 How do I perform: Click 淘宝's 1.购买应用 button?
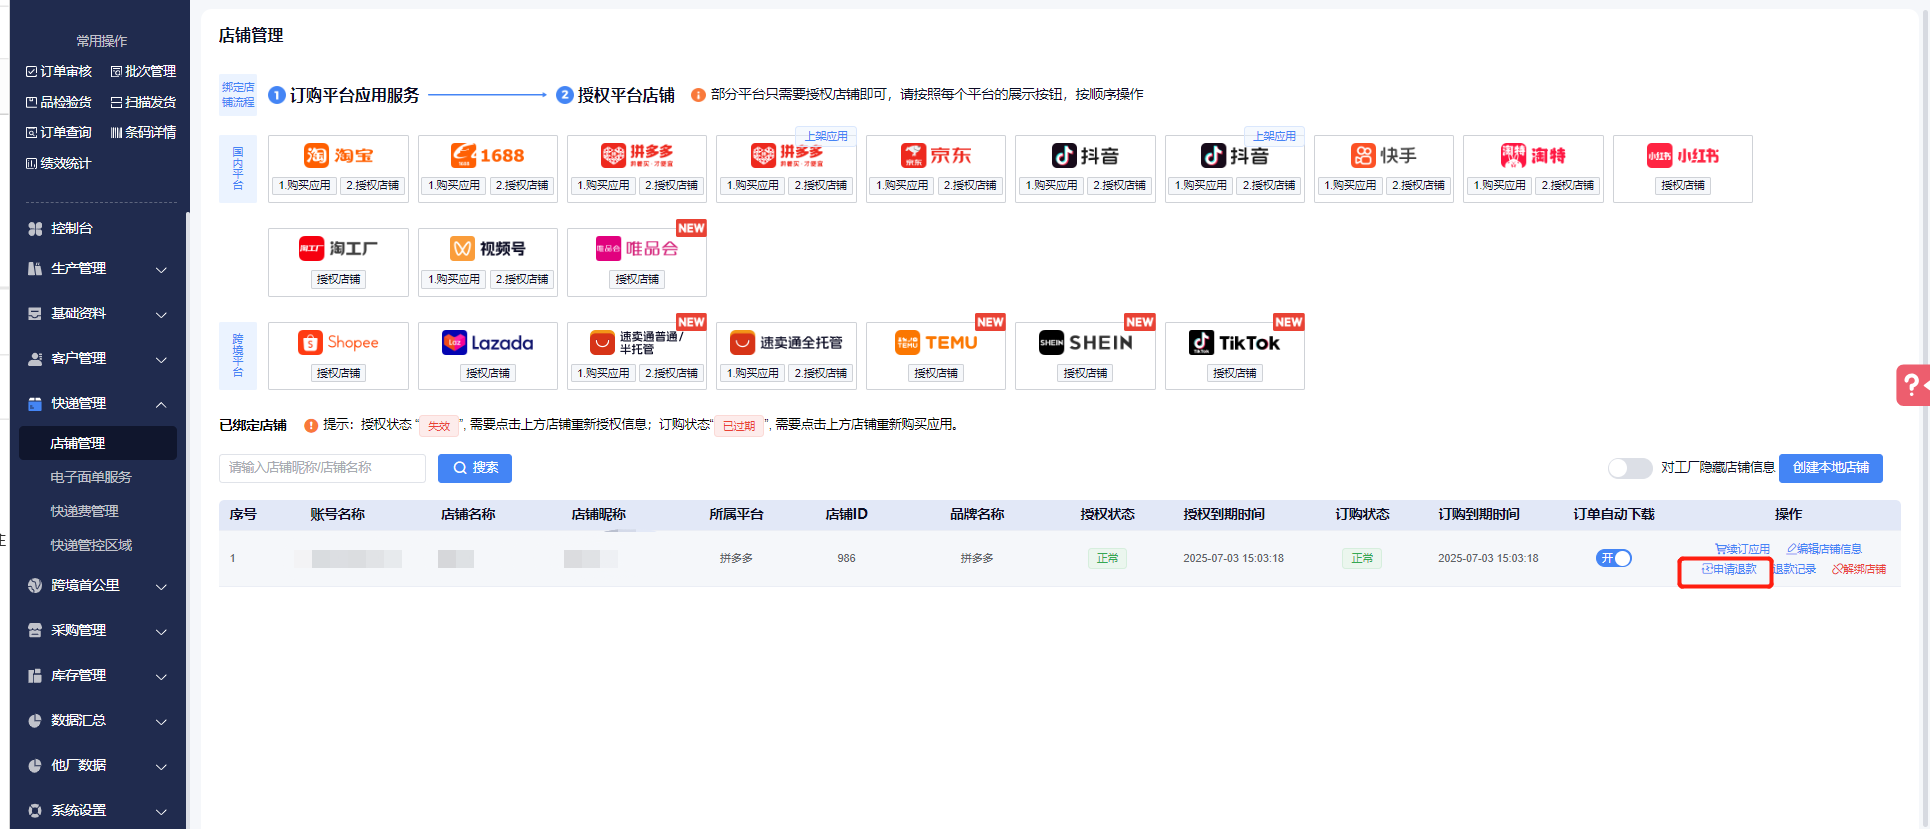point(304,185)
